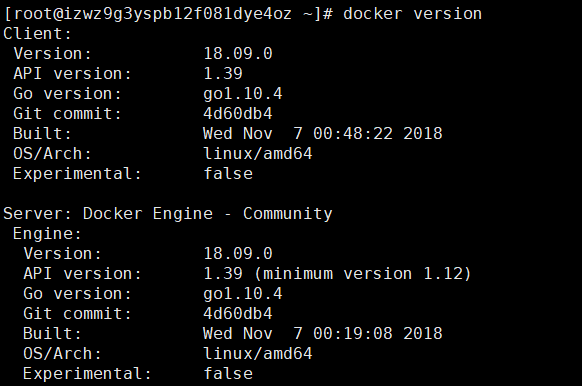
Task: Click the server Git commit 4d60db4
Action: (x=238, y=314)
